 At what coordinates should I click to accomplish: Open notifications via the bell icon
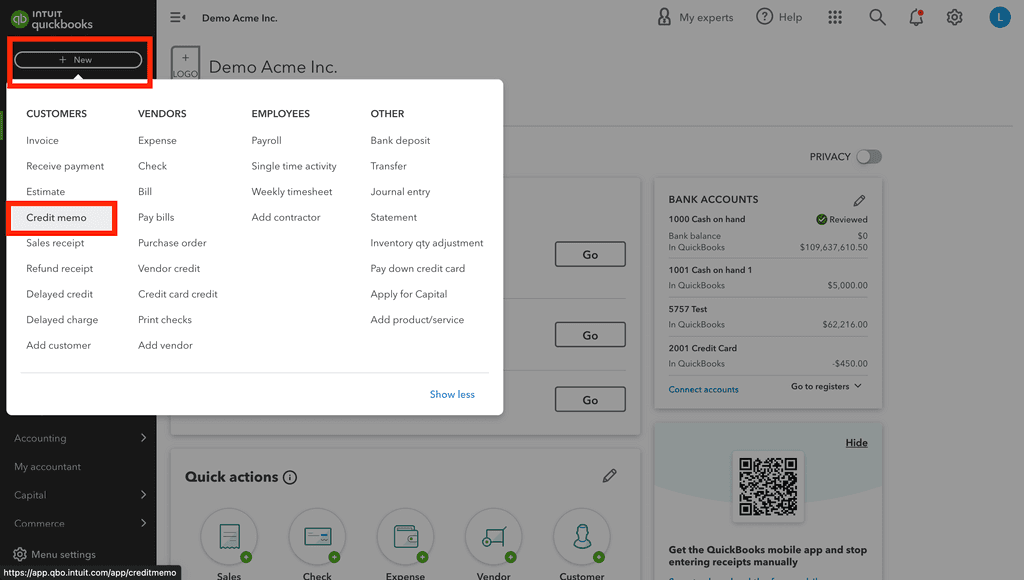[x=916, y=17]
